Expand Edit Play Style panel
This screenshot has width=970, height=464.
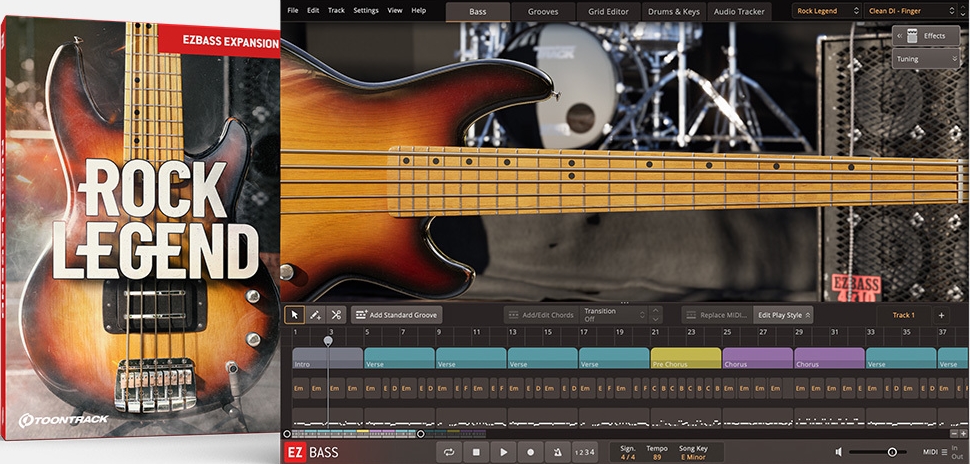click(x=783, y=315)
